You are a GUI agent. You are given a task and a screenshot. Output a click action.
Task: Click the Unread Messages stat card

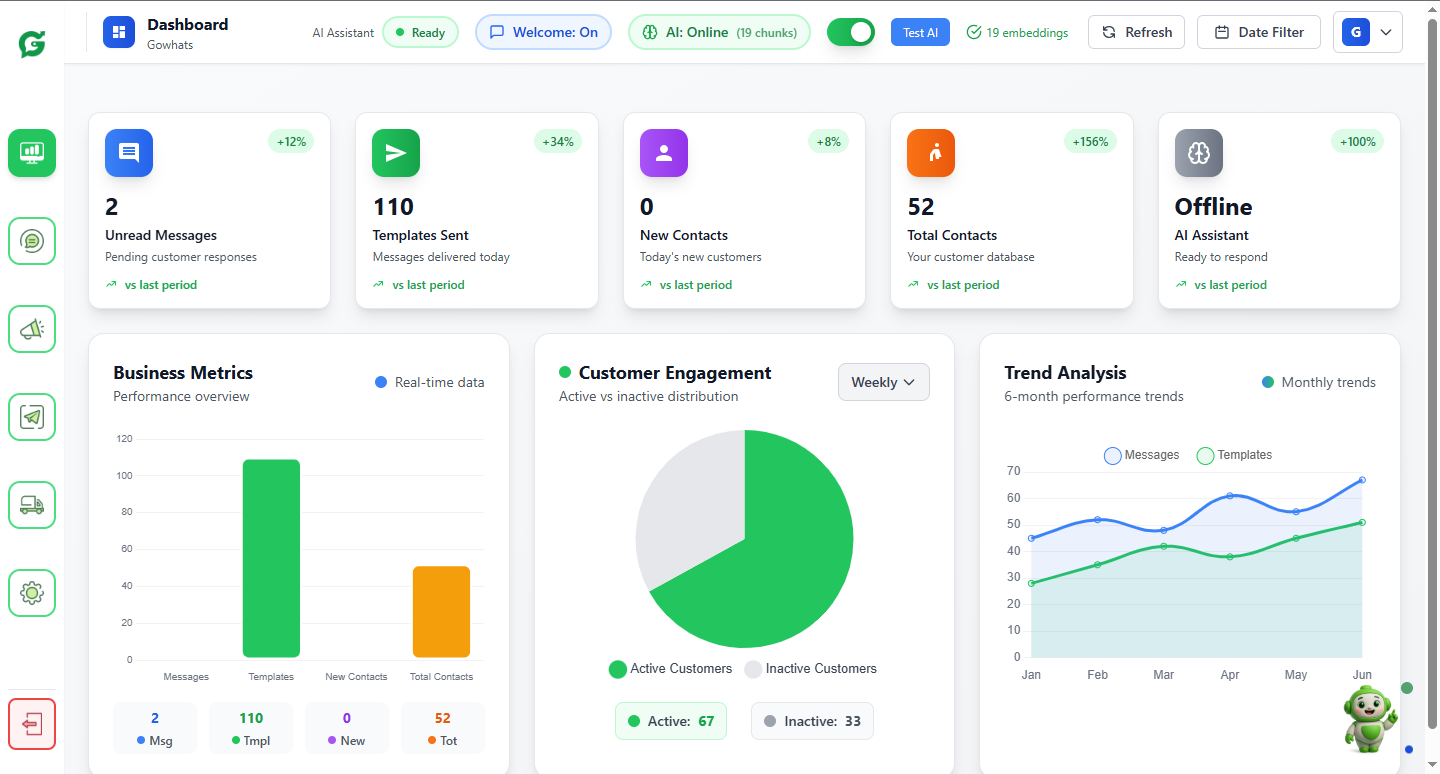coord(209,210)
